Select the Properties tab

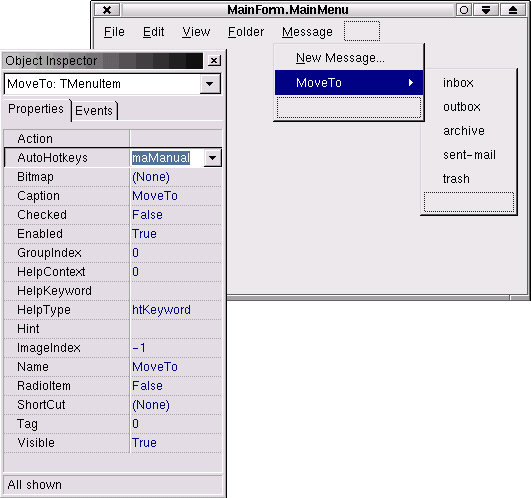pyautogui.click(x=36, y=109)
